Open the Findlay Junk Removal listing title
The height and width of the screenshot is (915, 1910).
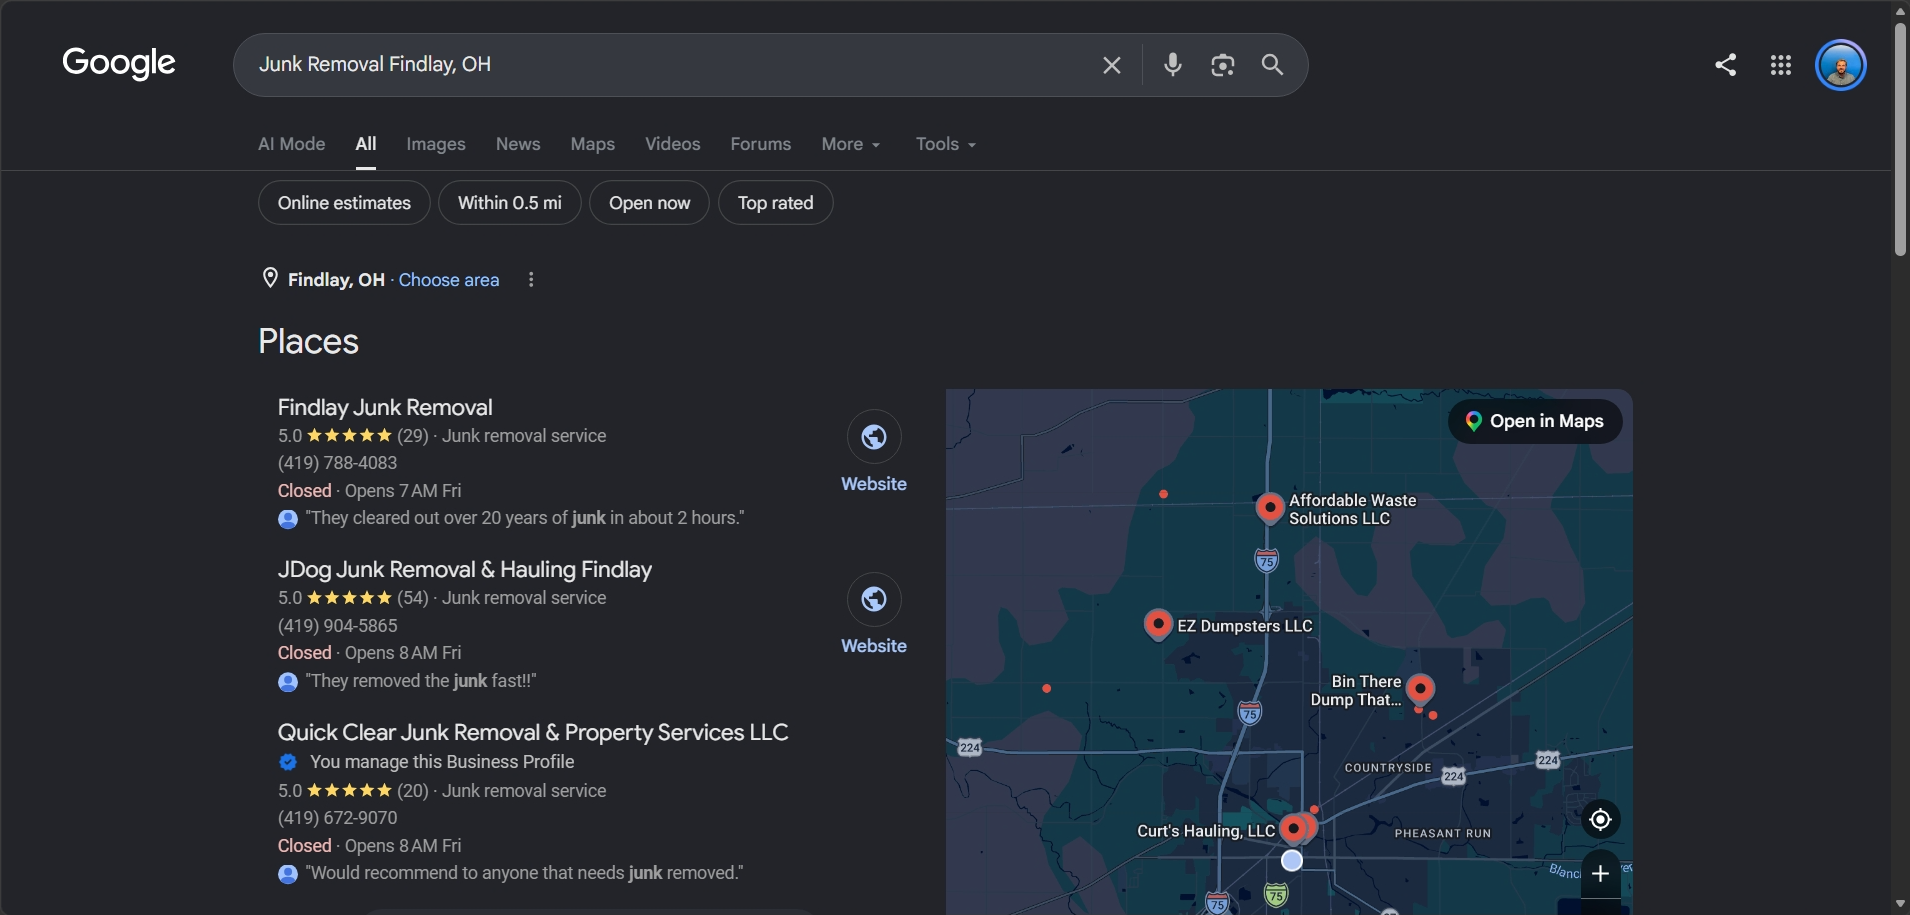[x=385, y=408]
